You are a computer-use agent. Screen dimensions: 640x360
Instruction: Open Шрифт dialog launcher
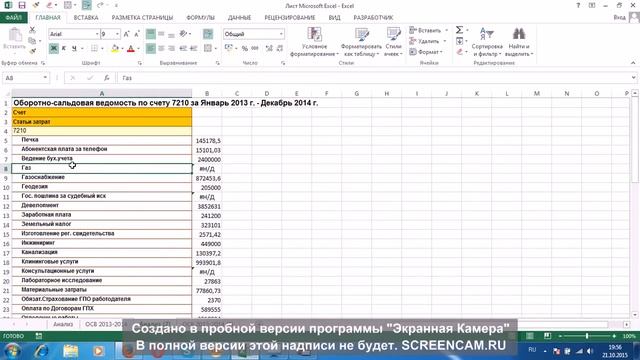click(x=140, y=63)
